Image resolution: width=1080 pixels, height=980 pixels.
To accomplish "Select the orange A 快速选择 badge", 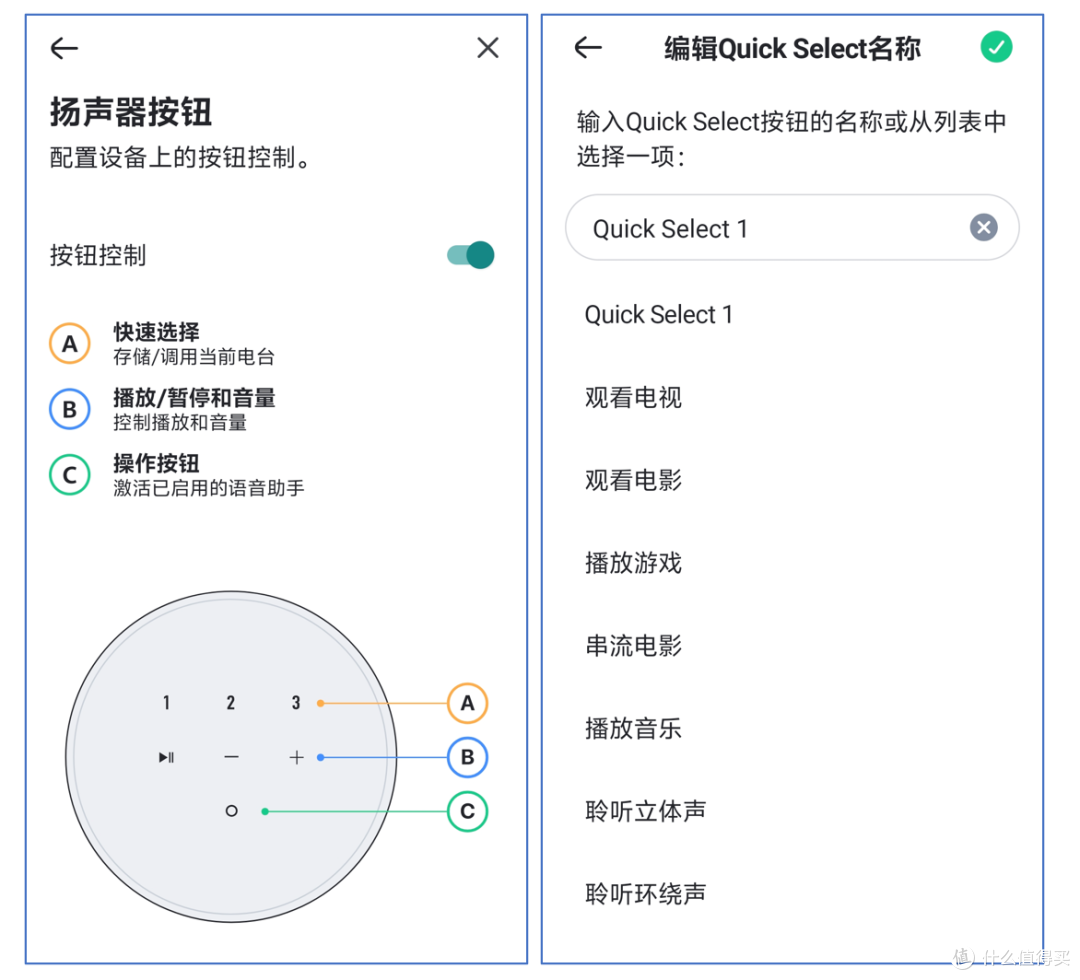I will [70, 343].
